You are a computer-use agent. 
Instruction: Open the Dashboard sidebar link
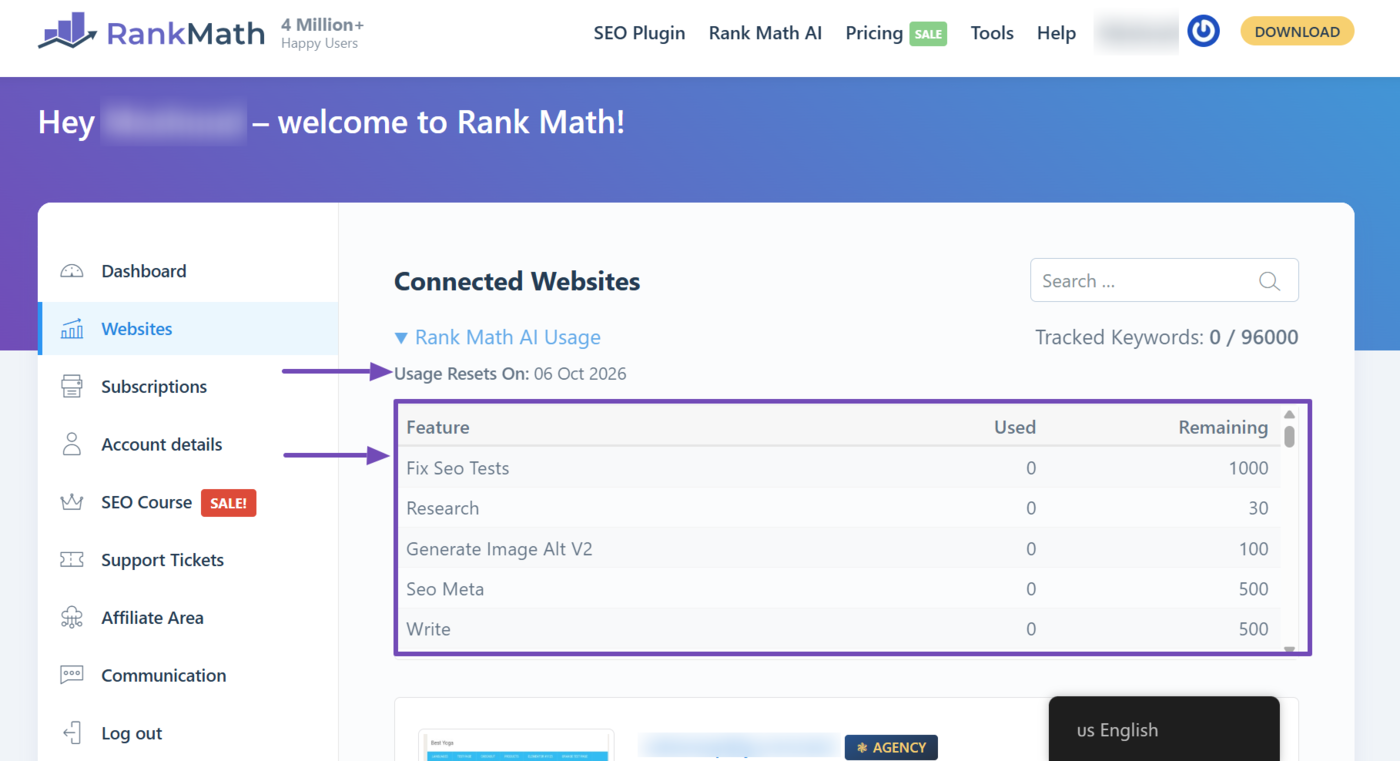(x=144, y=271)
